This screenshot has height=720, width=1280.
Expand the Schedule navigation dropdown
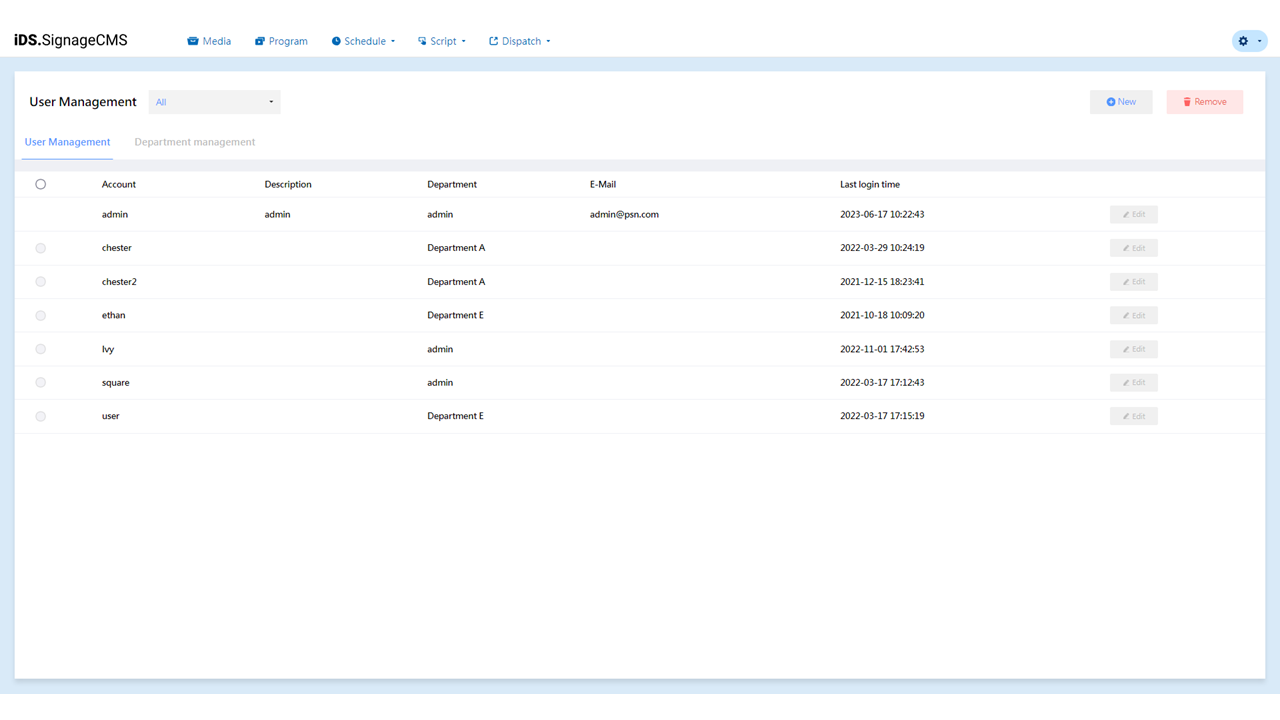[x=363, y=41]
